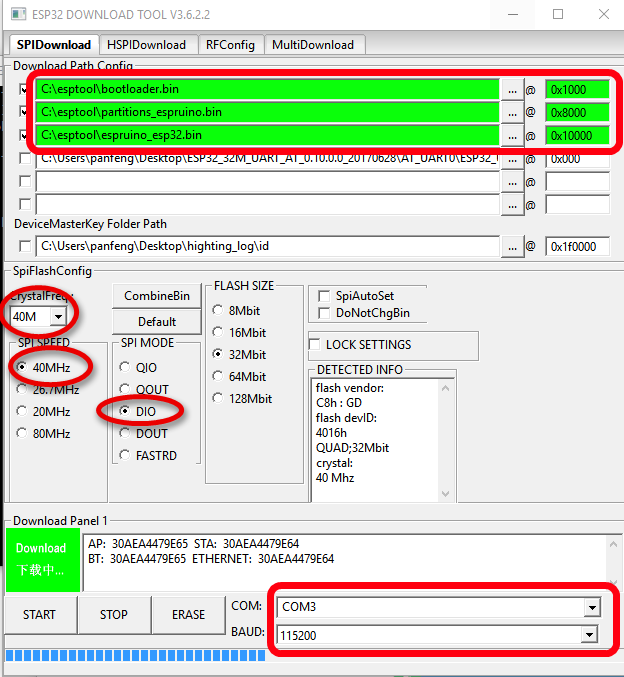Select the FASTRD SPI mode
Screen dimensions: 624x677
pos(148,456)
